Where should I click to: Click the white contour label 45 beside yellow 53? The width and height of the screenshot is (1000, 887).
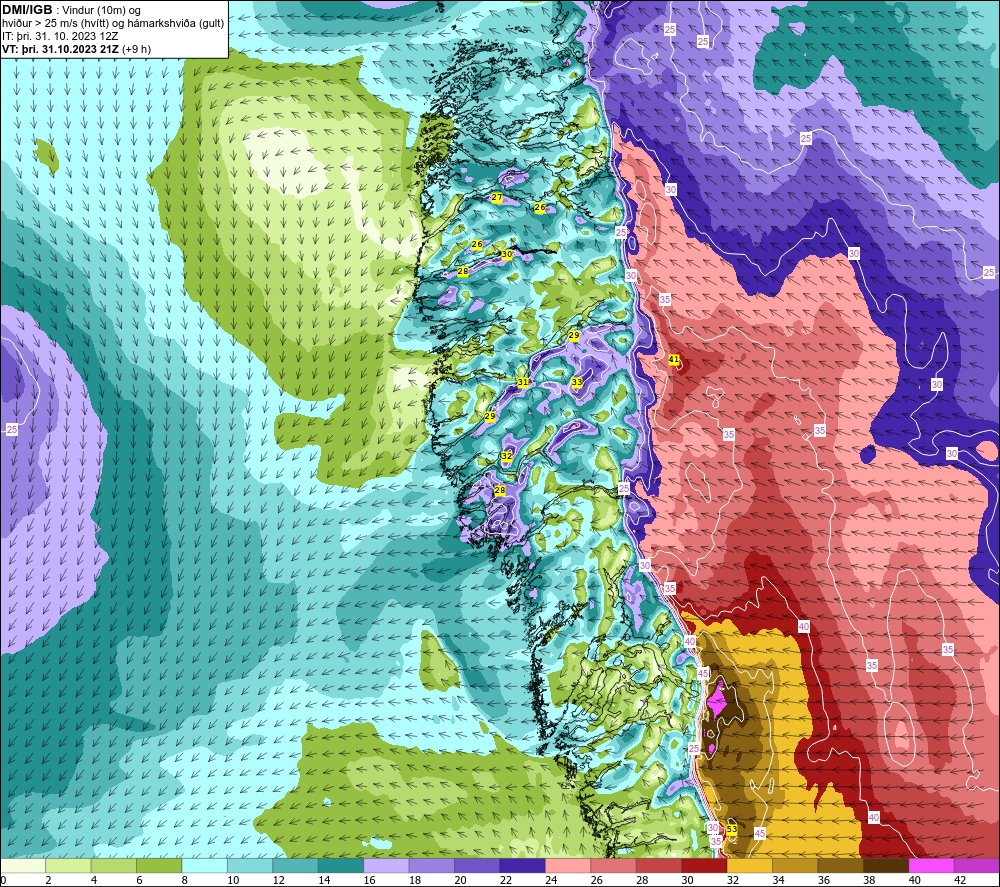click(759, 833)
